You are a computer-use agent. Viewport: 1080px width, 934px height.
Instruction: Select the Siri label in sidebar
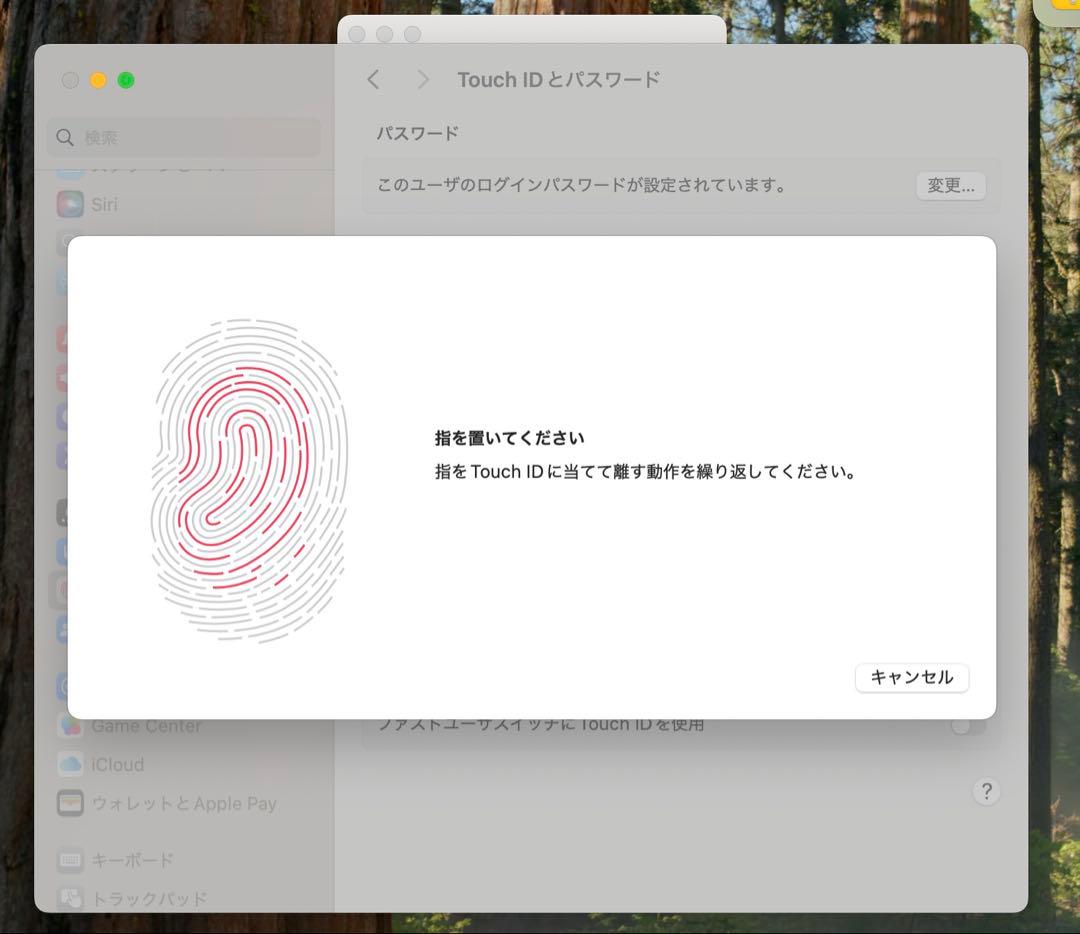[105, 204]
